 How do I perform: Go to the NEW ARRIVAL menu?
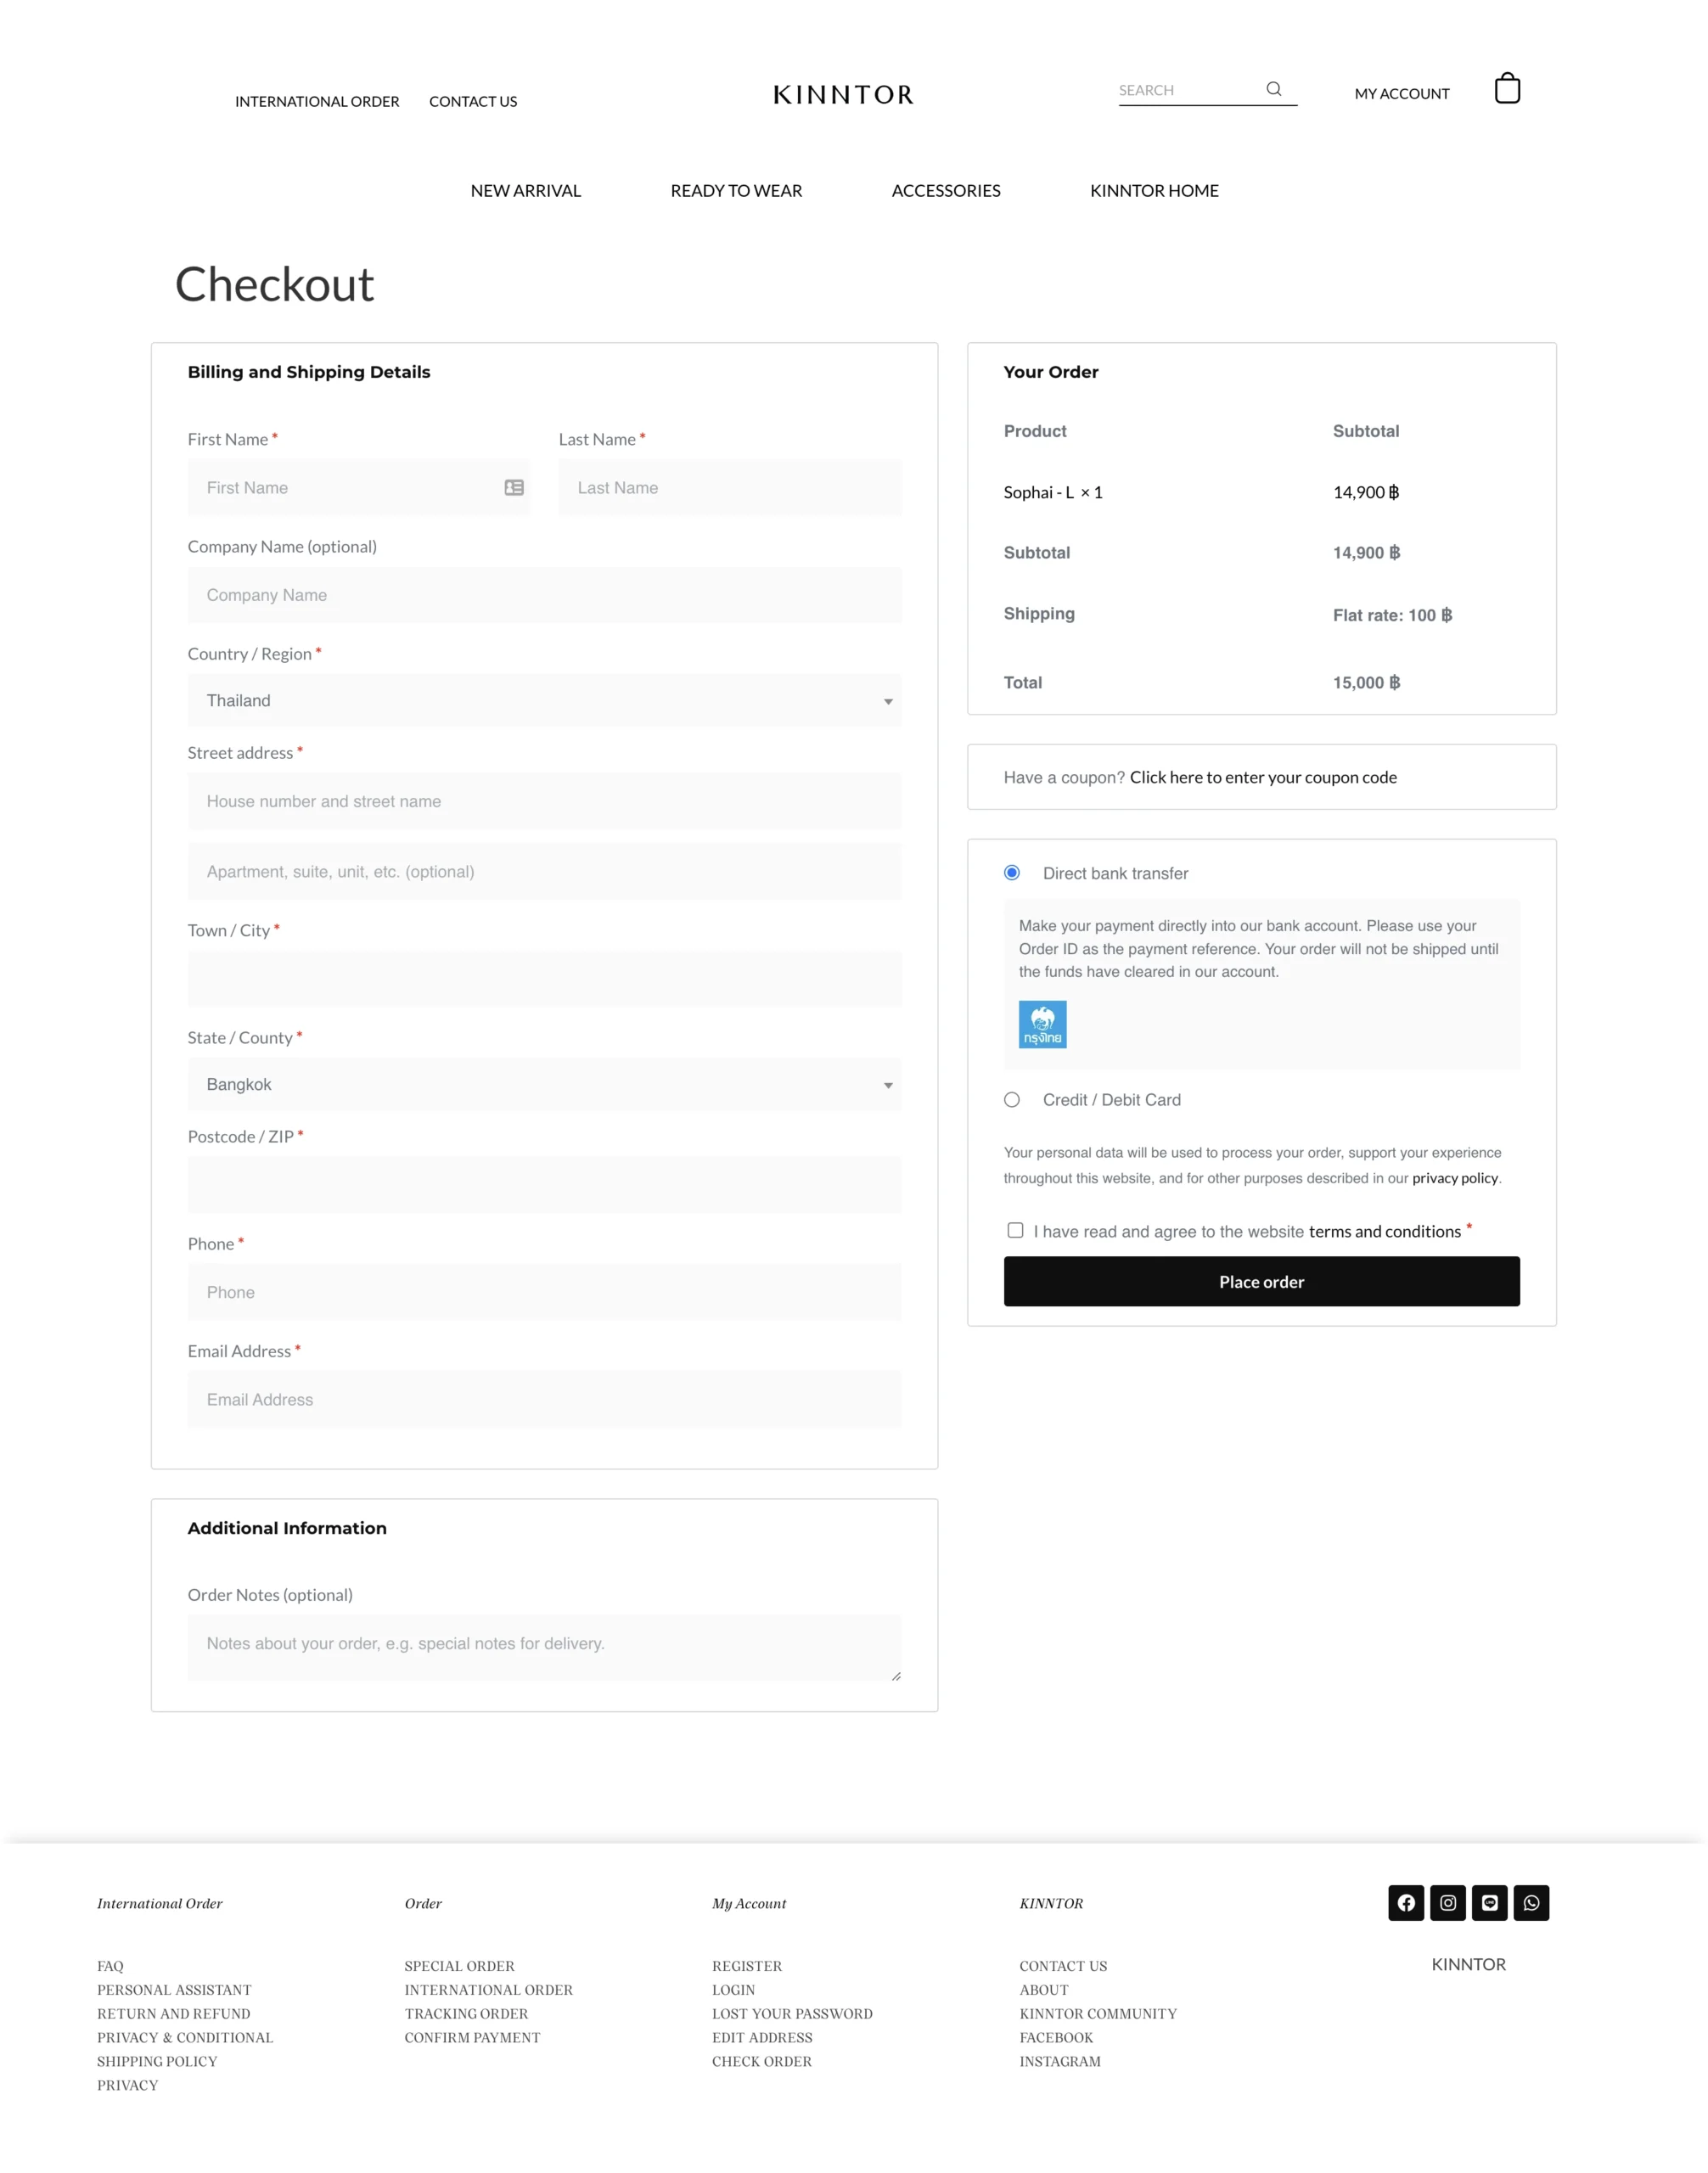coord(525,191)
